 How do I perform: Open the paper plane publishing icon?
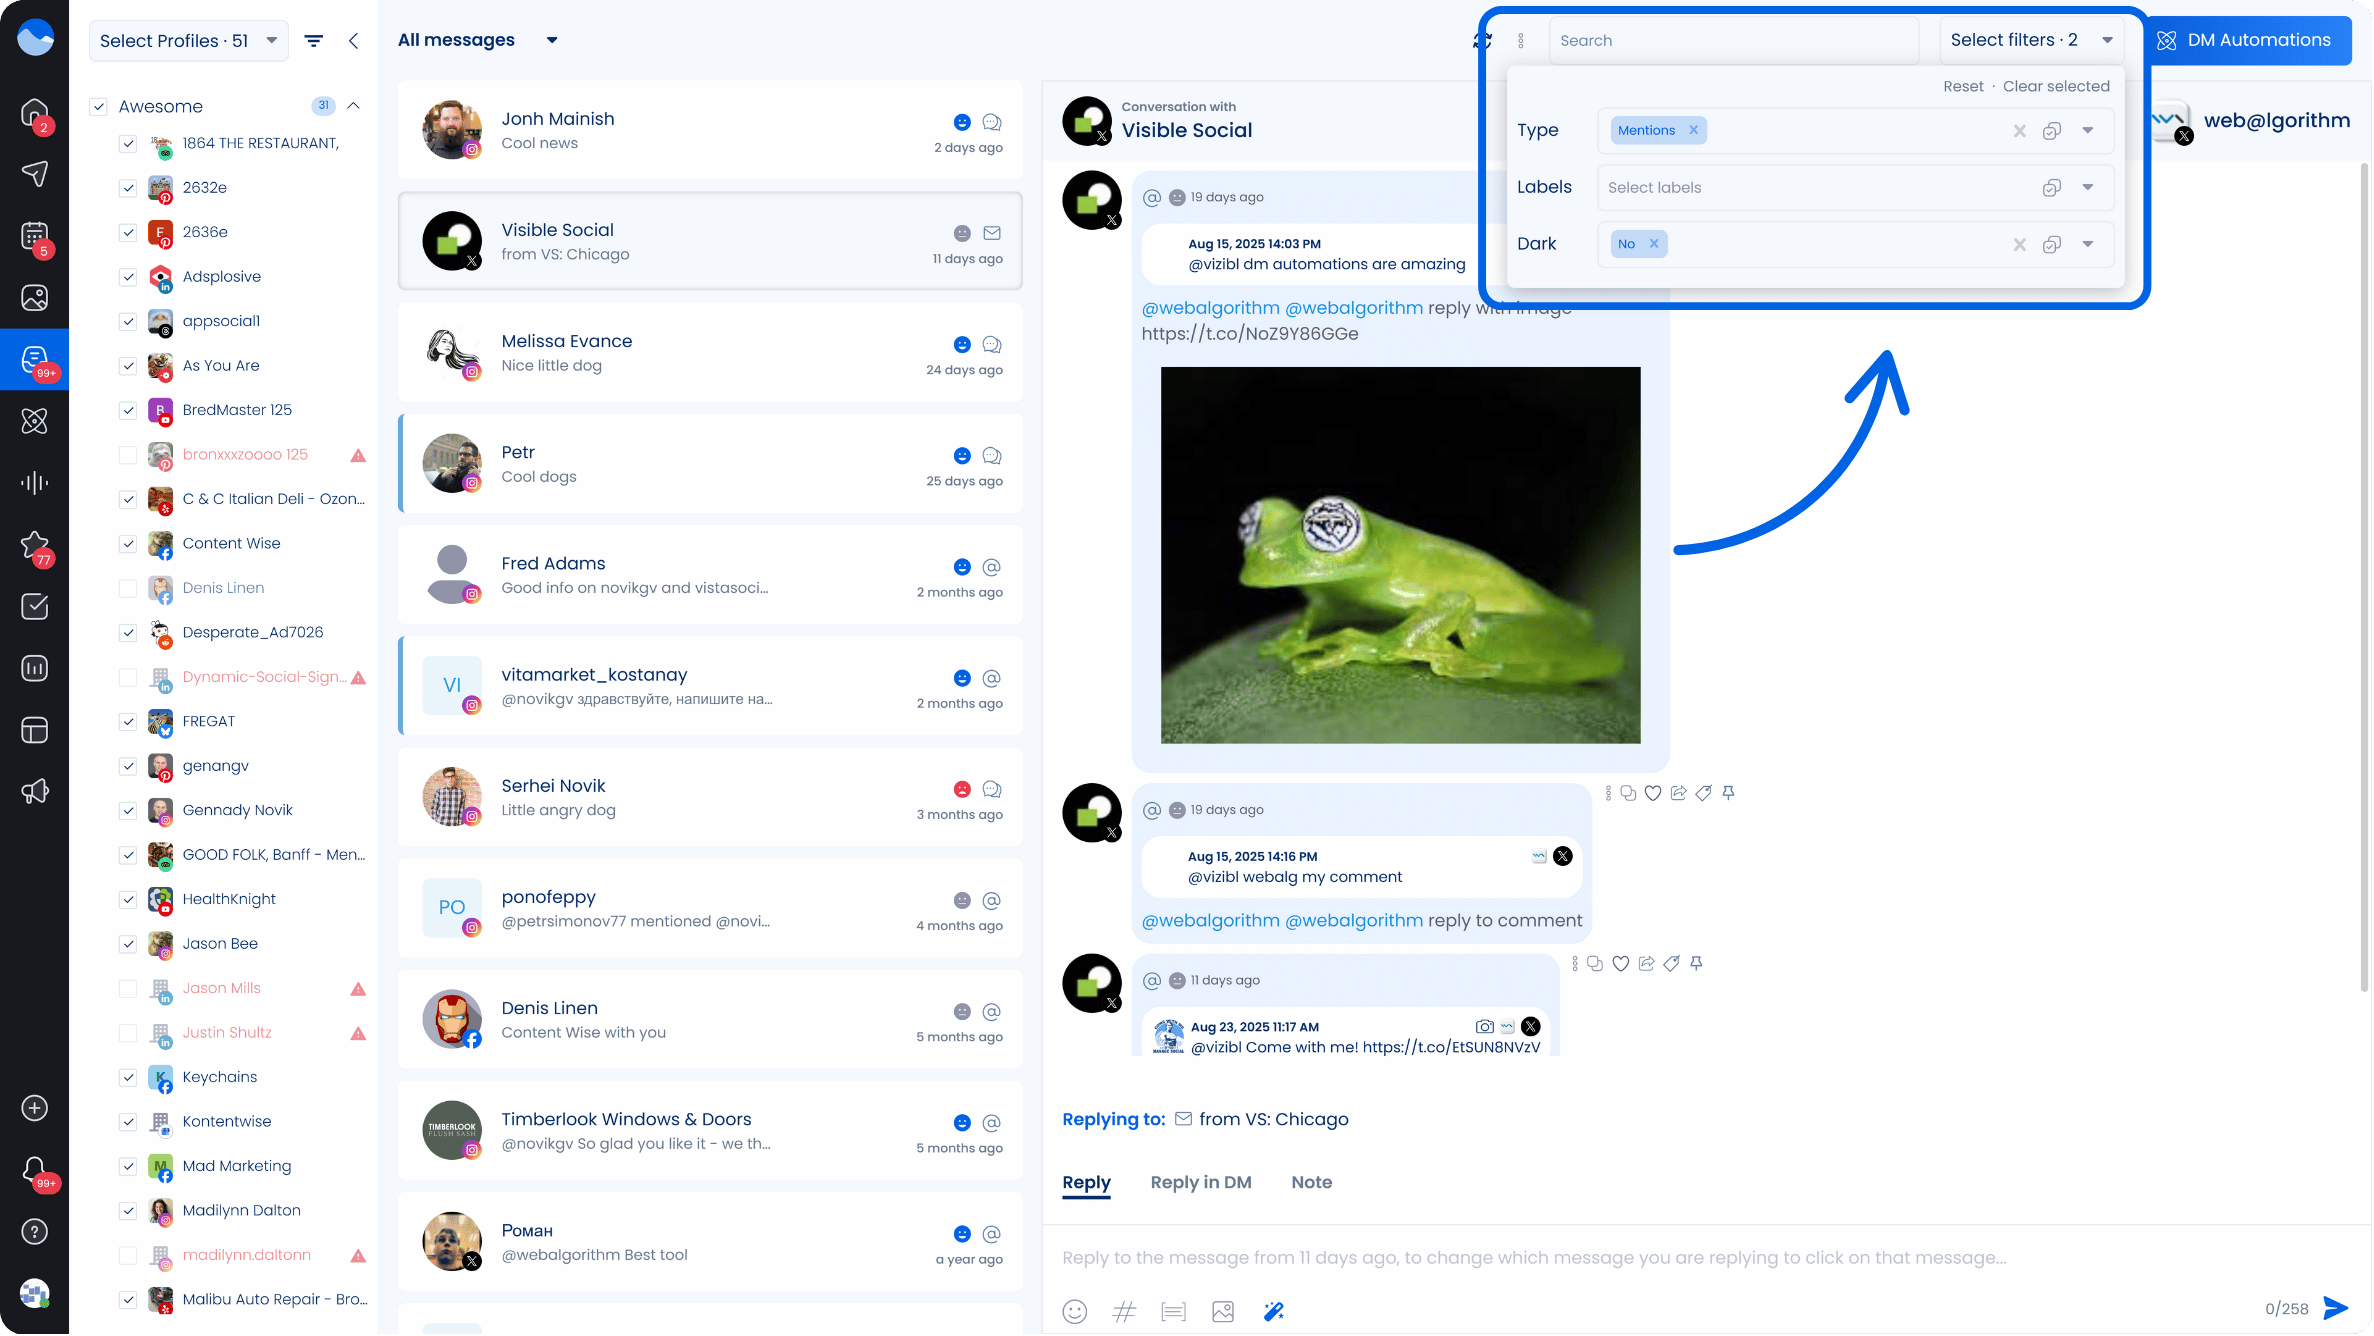pos(34,174)
